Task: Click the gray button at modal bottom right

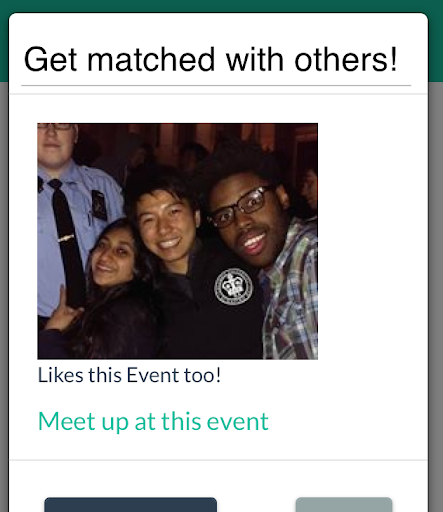Action: (344, 505)
